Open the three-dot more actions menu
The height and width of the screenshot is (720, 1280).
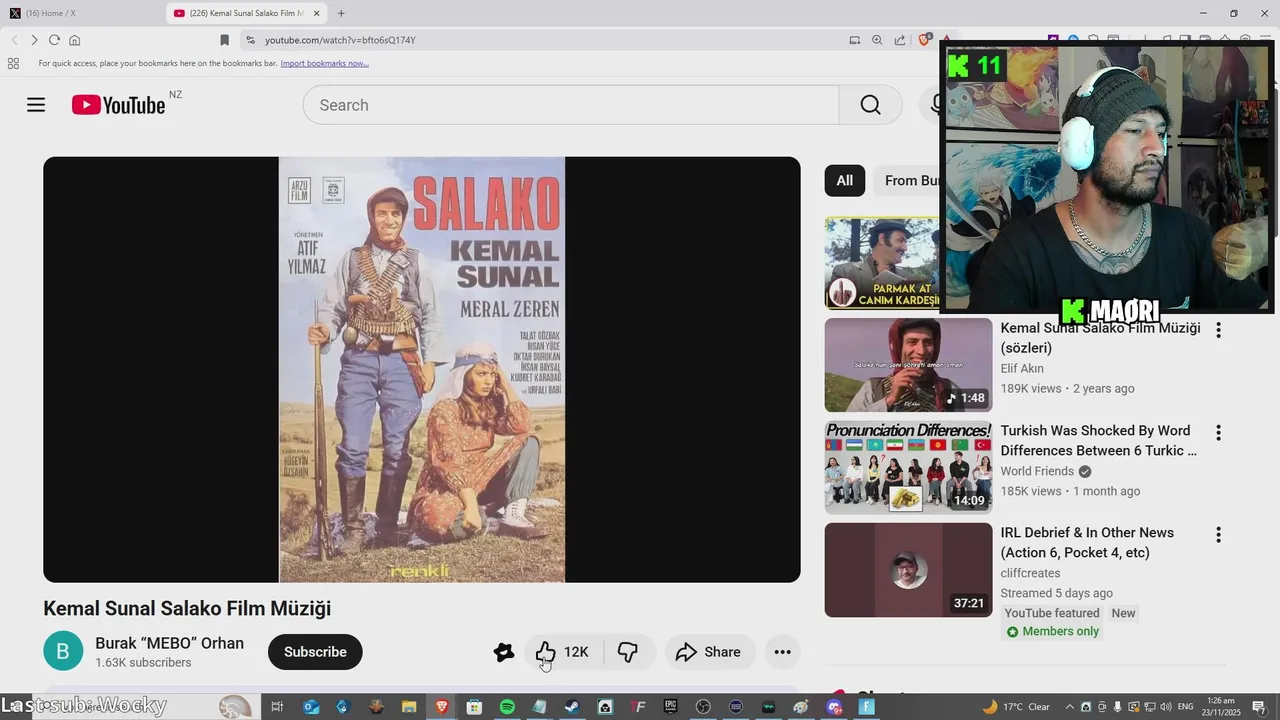782,652
